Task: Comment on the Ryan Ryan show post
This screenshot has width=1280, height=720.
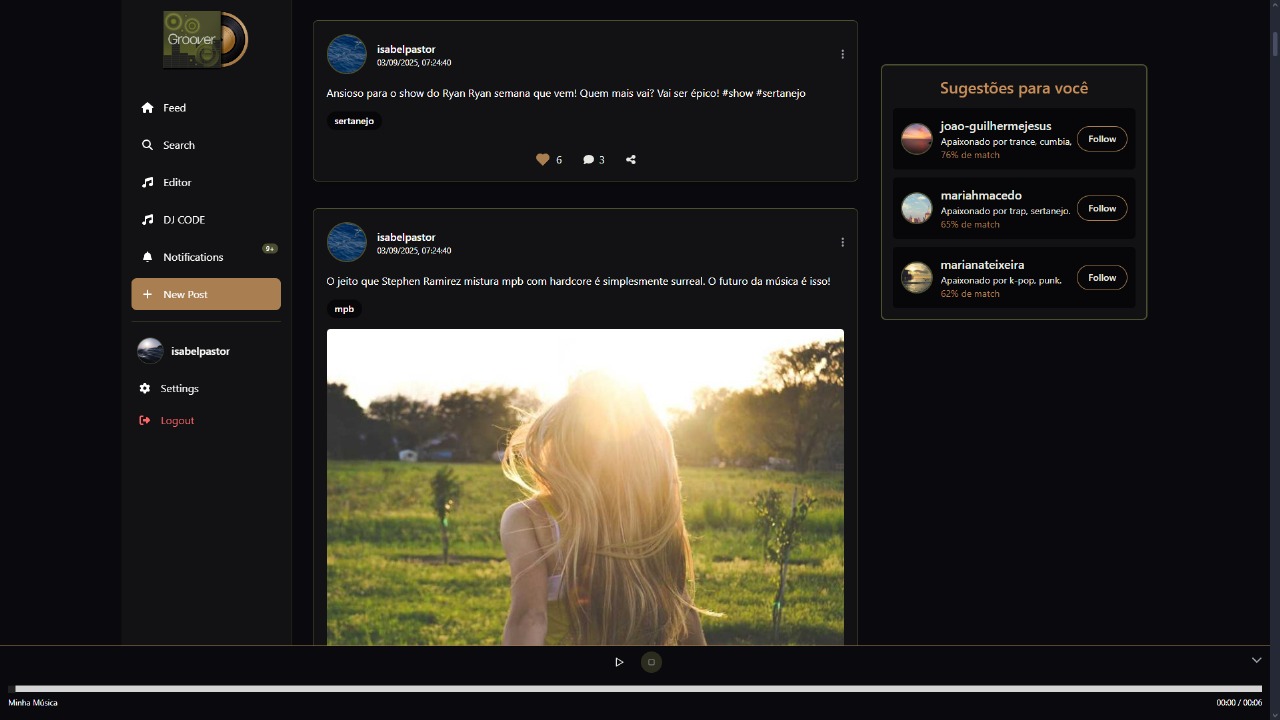Action: 589,159
